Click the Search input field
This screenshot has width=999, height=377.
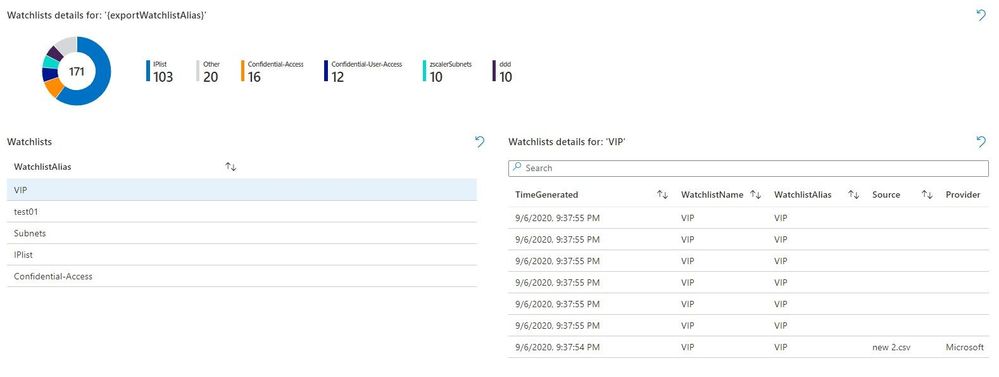pyautogui.click(x=748, y=168)
